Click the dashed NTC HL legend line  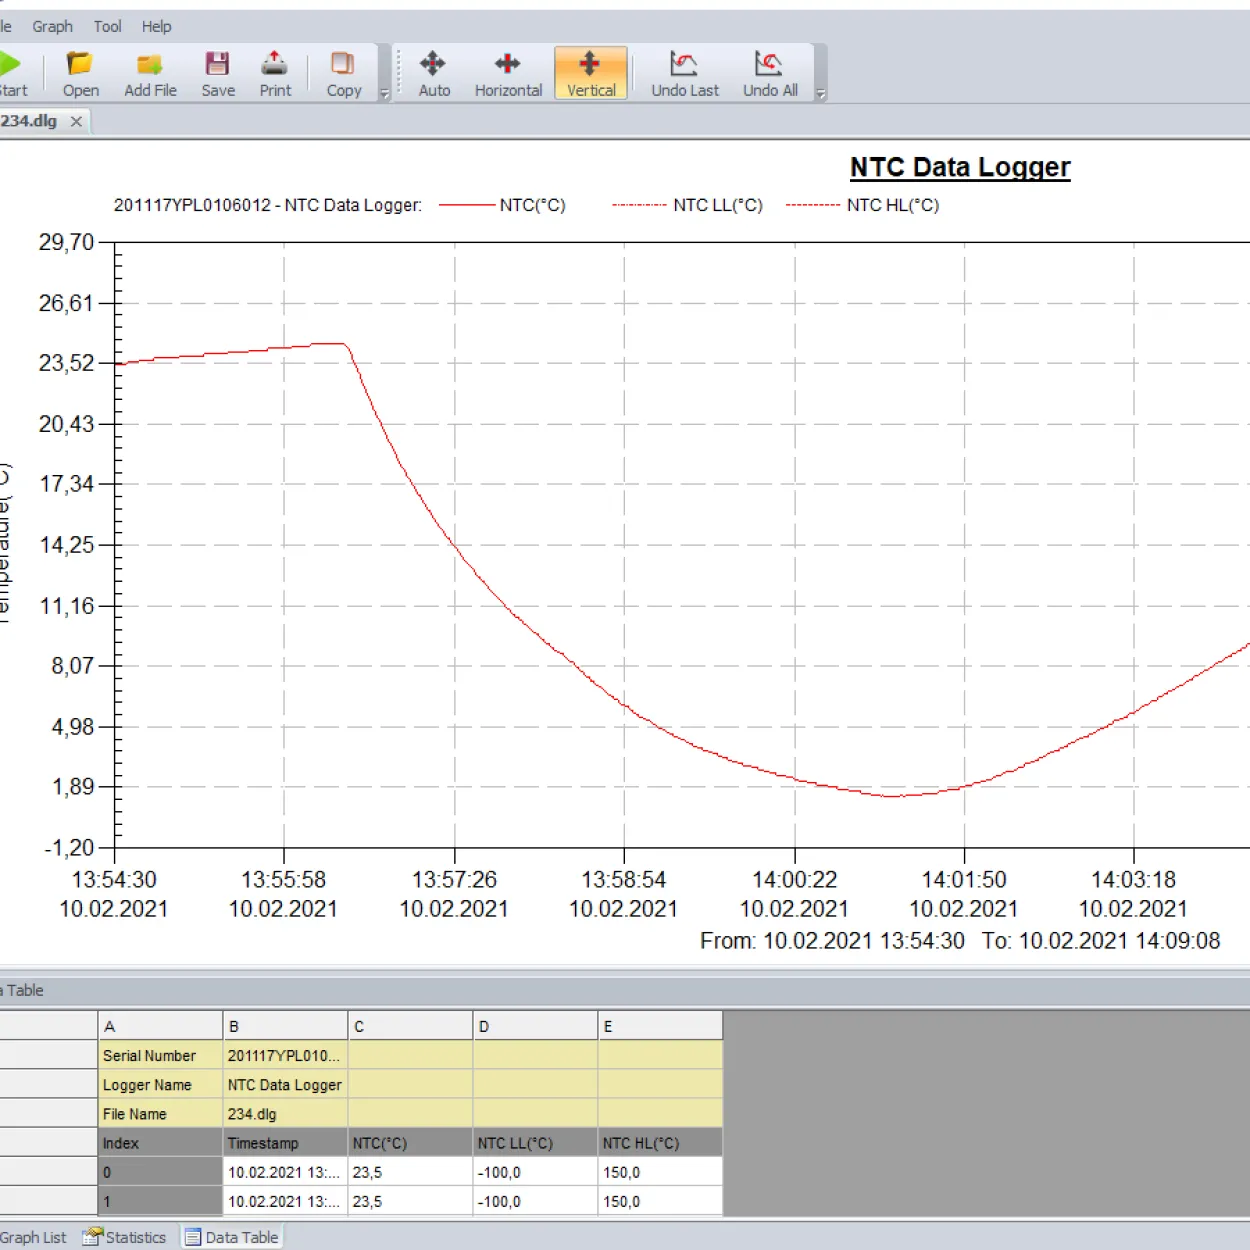(x=813, y=205)
